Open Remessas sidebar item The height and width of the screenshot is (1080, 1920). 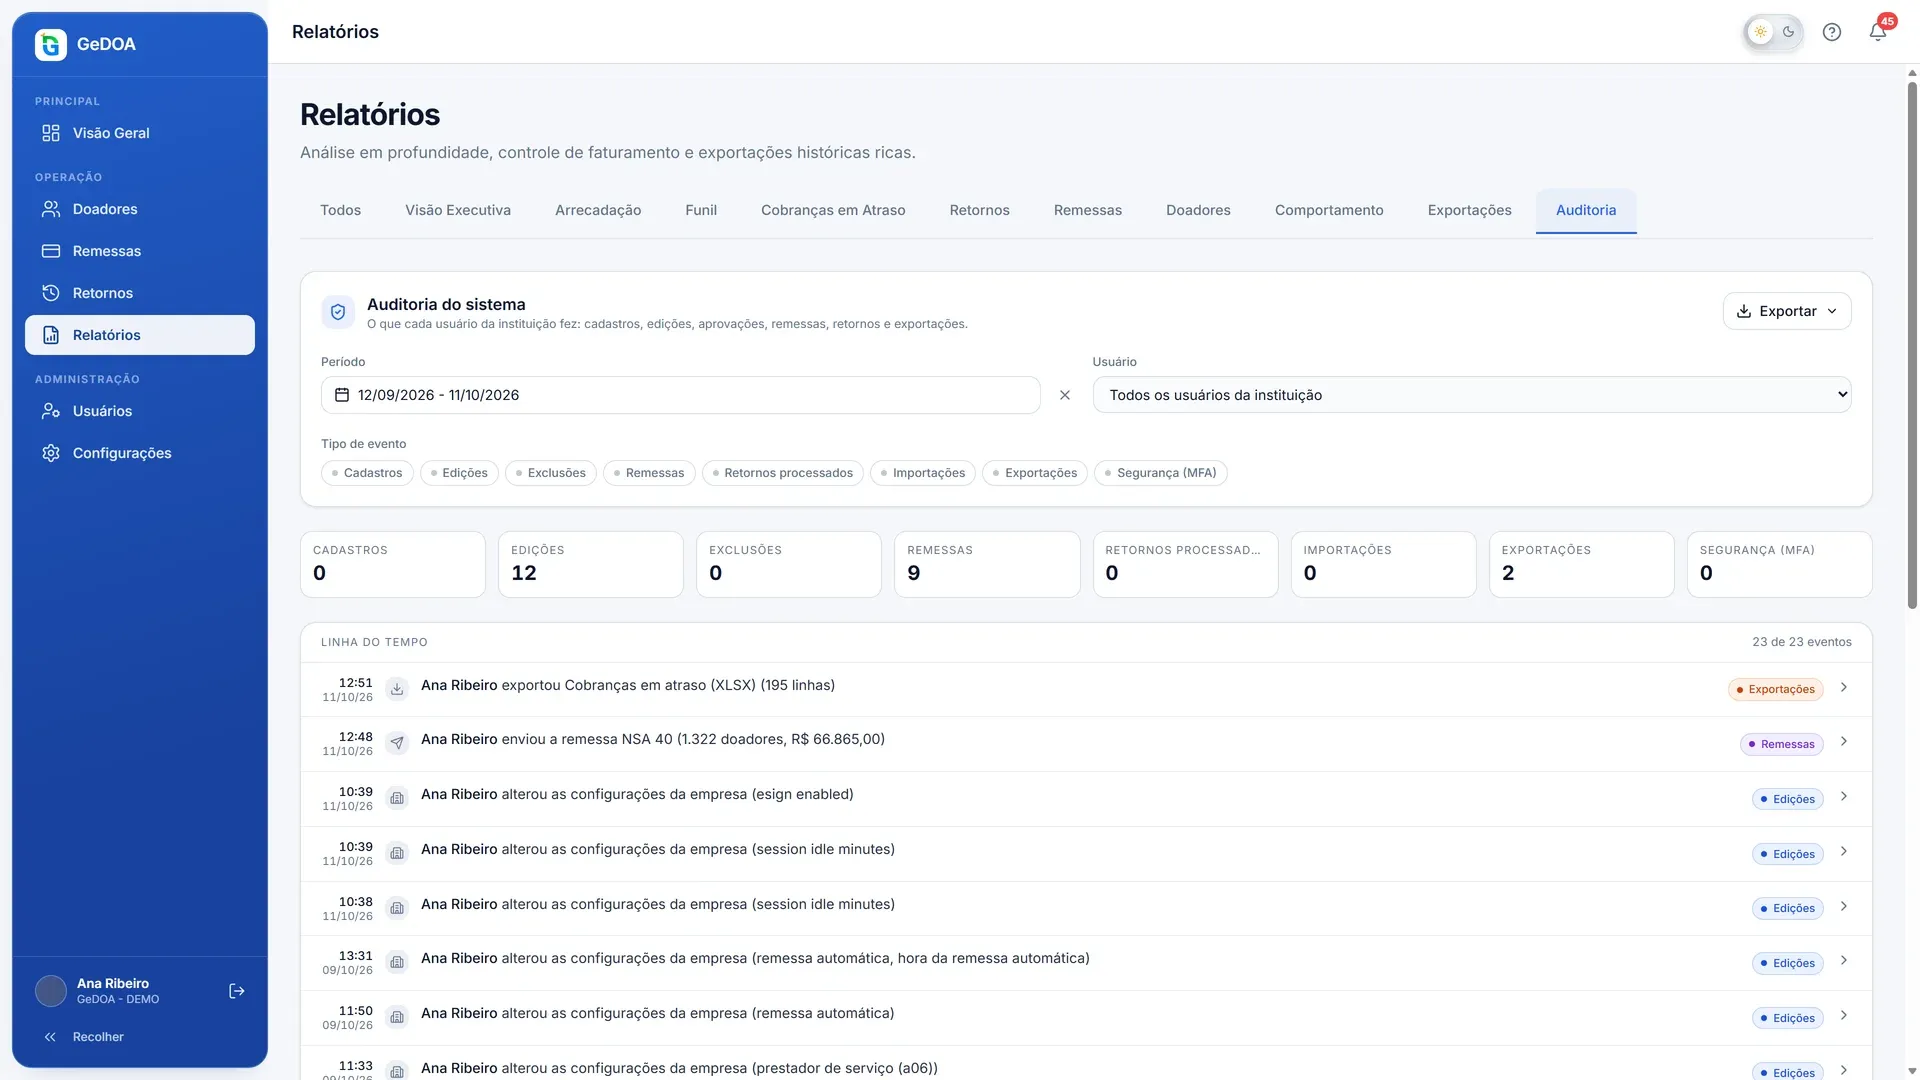point(140,251)
